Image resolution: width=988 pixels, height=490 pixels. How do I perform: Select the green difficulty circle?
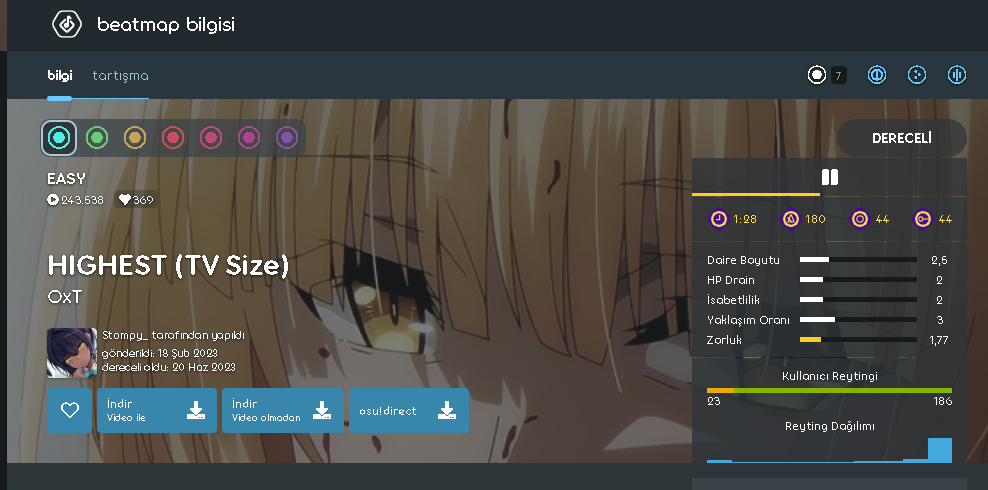pyautogui.click(x=97, y=138)
